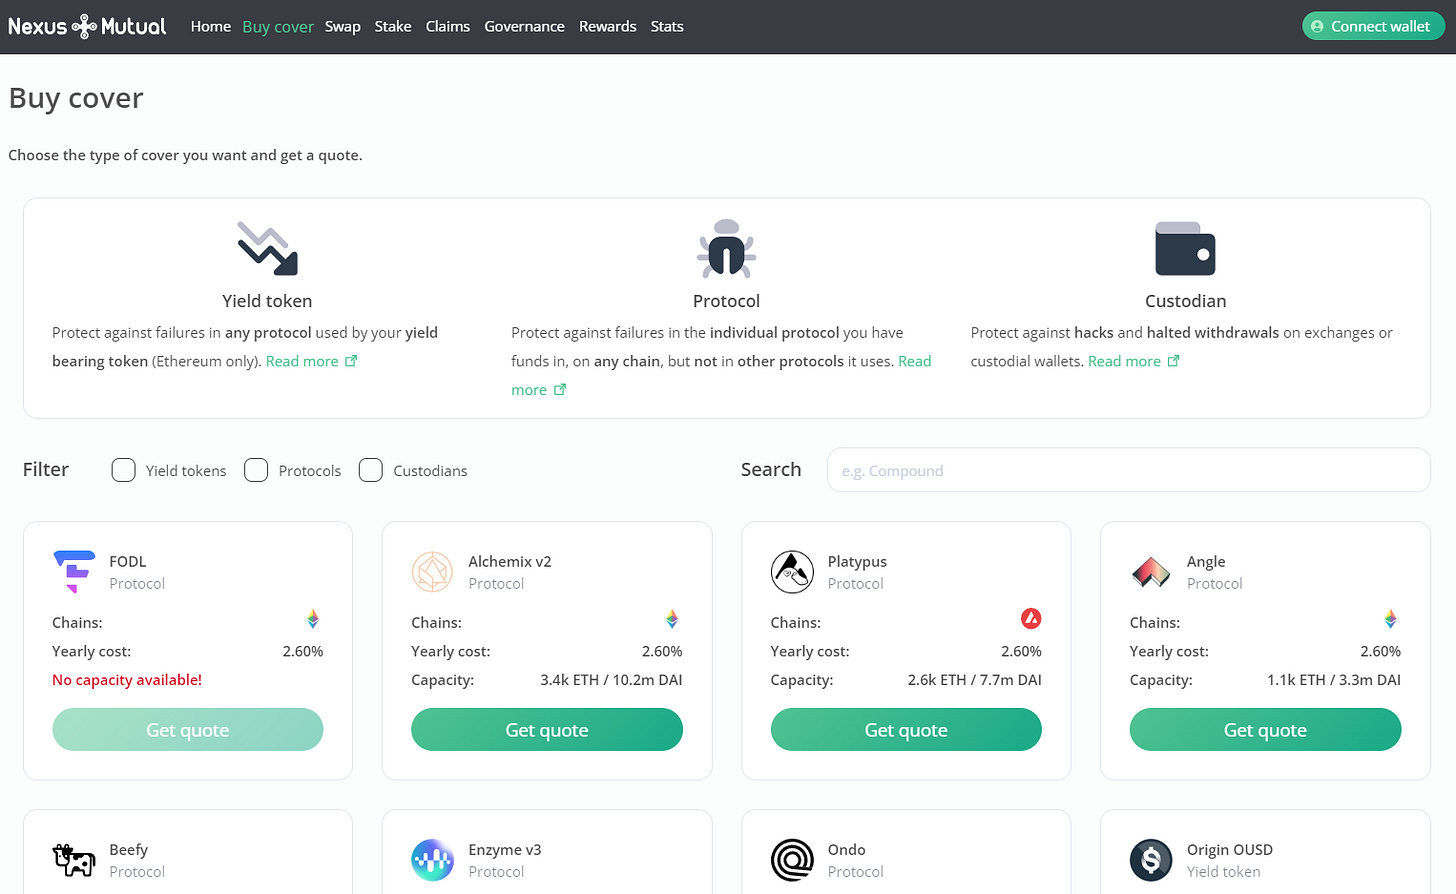This screenshot has width=1456, height=894.
Task: Click the Beefy name text
Action: 129,850
